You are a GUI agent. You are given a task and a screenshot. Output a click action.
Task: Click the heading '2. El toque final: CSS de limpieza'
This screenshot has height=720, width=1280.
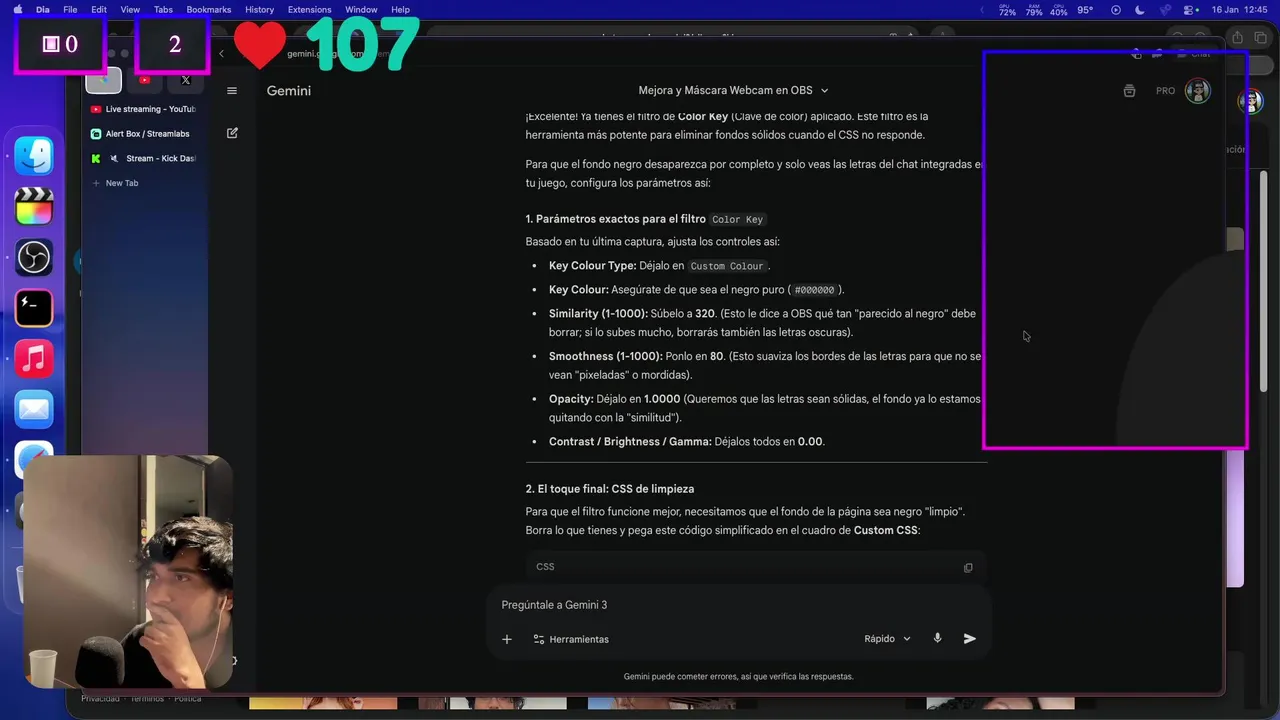click(x=610, y=489)
